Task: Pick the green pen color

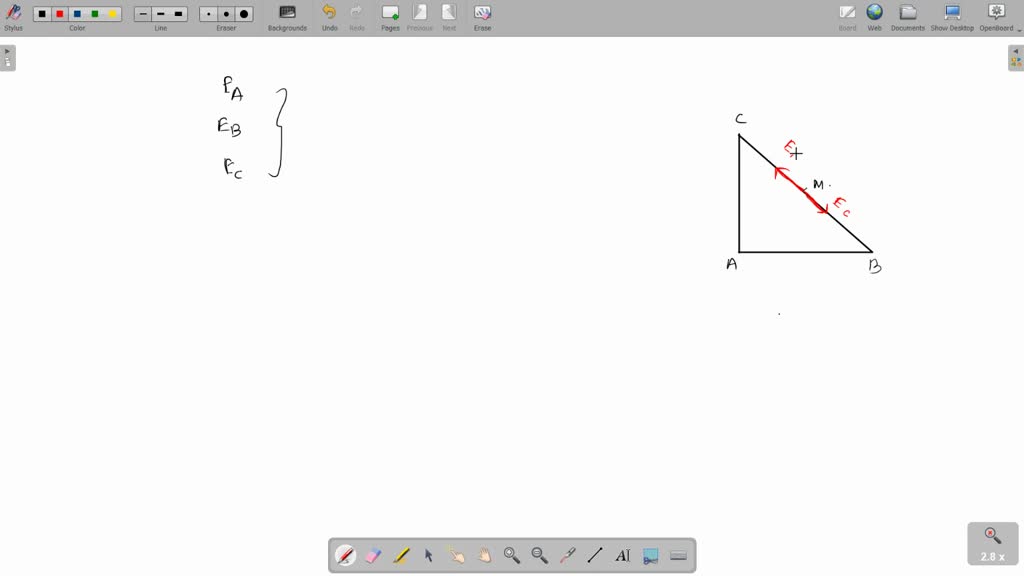Action: 94,13
